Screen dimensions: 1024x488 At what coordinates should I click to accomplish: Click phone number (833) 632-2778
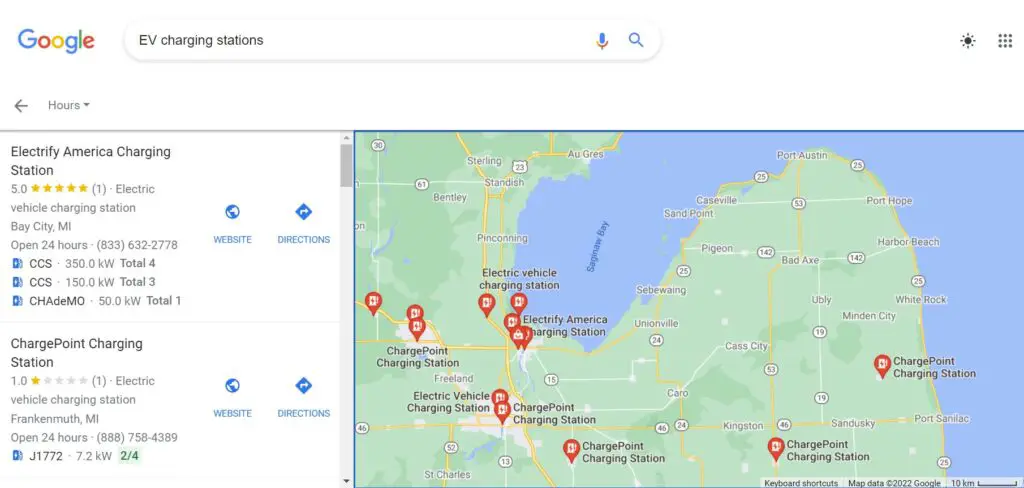[137, 245]
